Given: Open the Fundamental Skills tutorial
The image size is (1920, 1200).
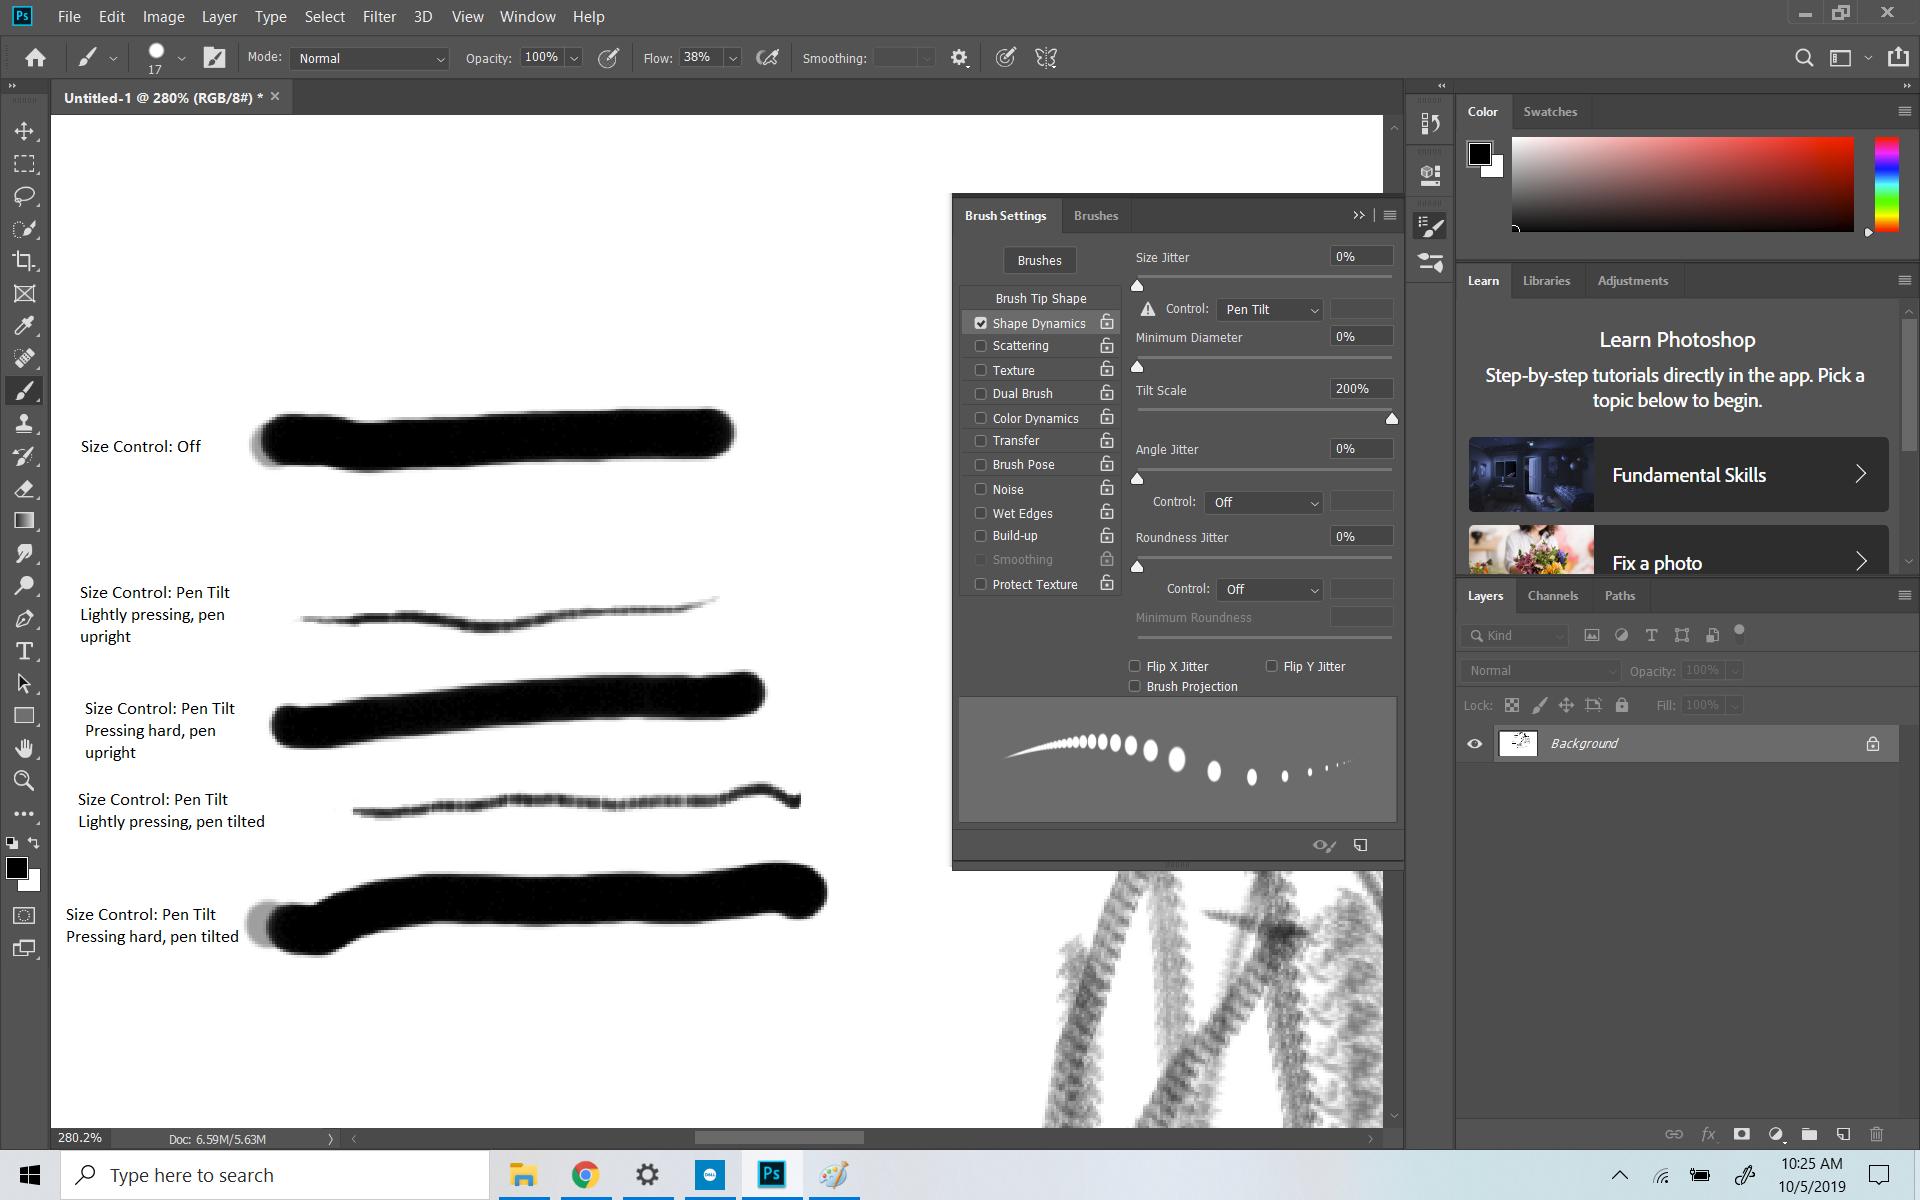Looking at the screenshot, I should (x=1677, y=474).
